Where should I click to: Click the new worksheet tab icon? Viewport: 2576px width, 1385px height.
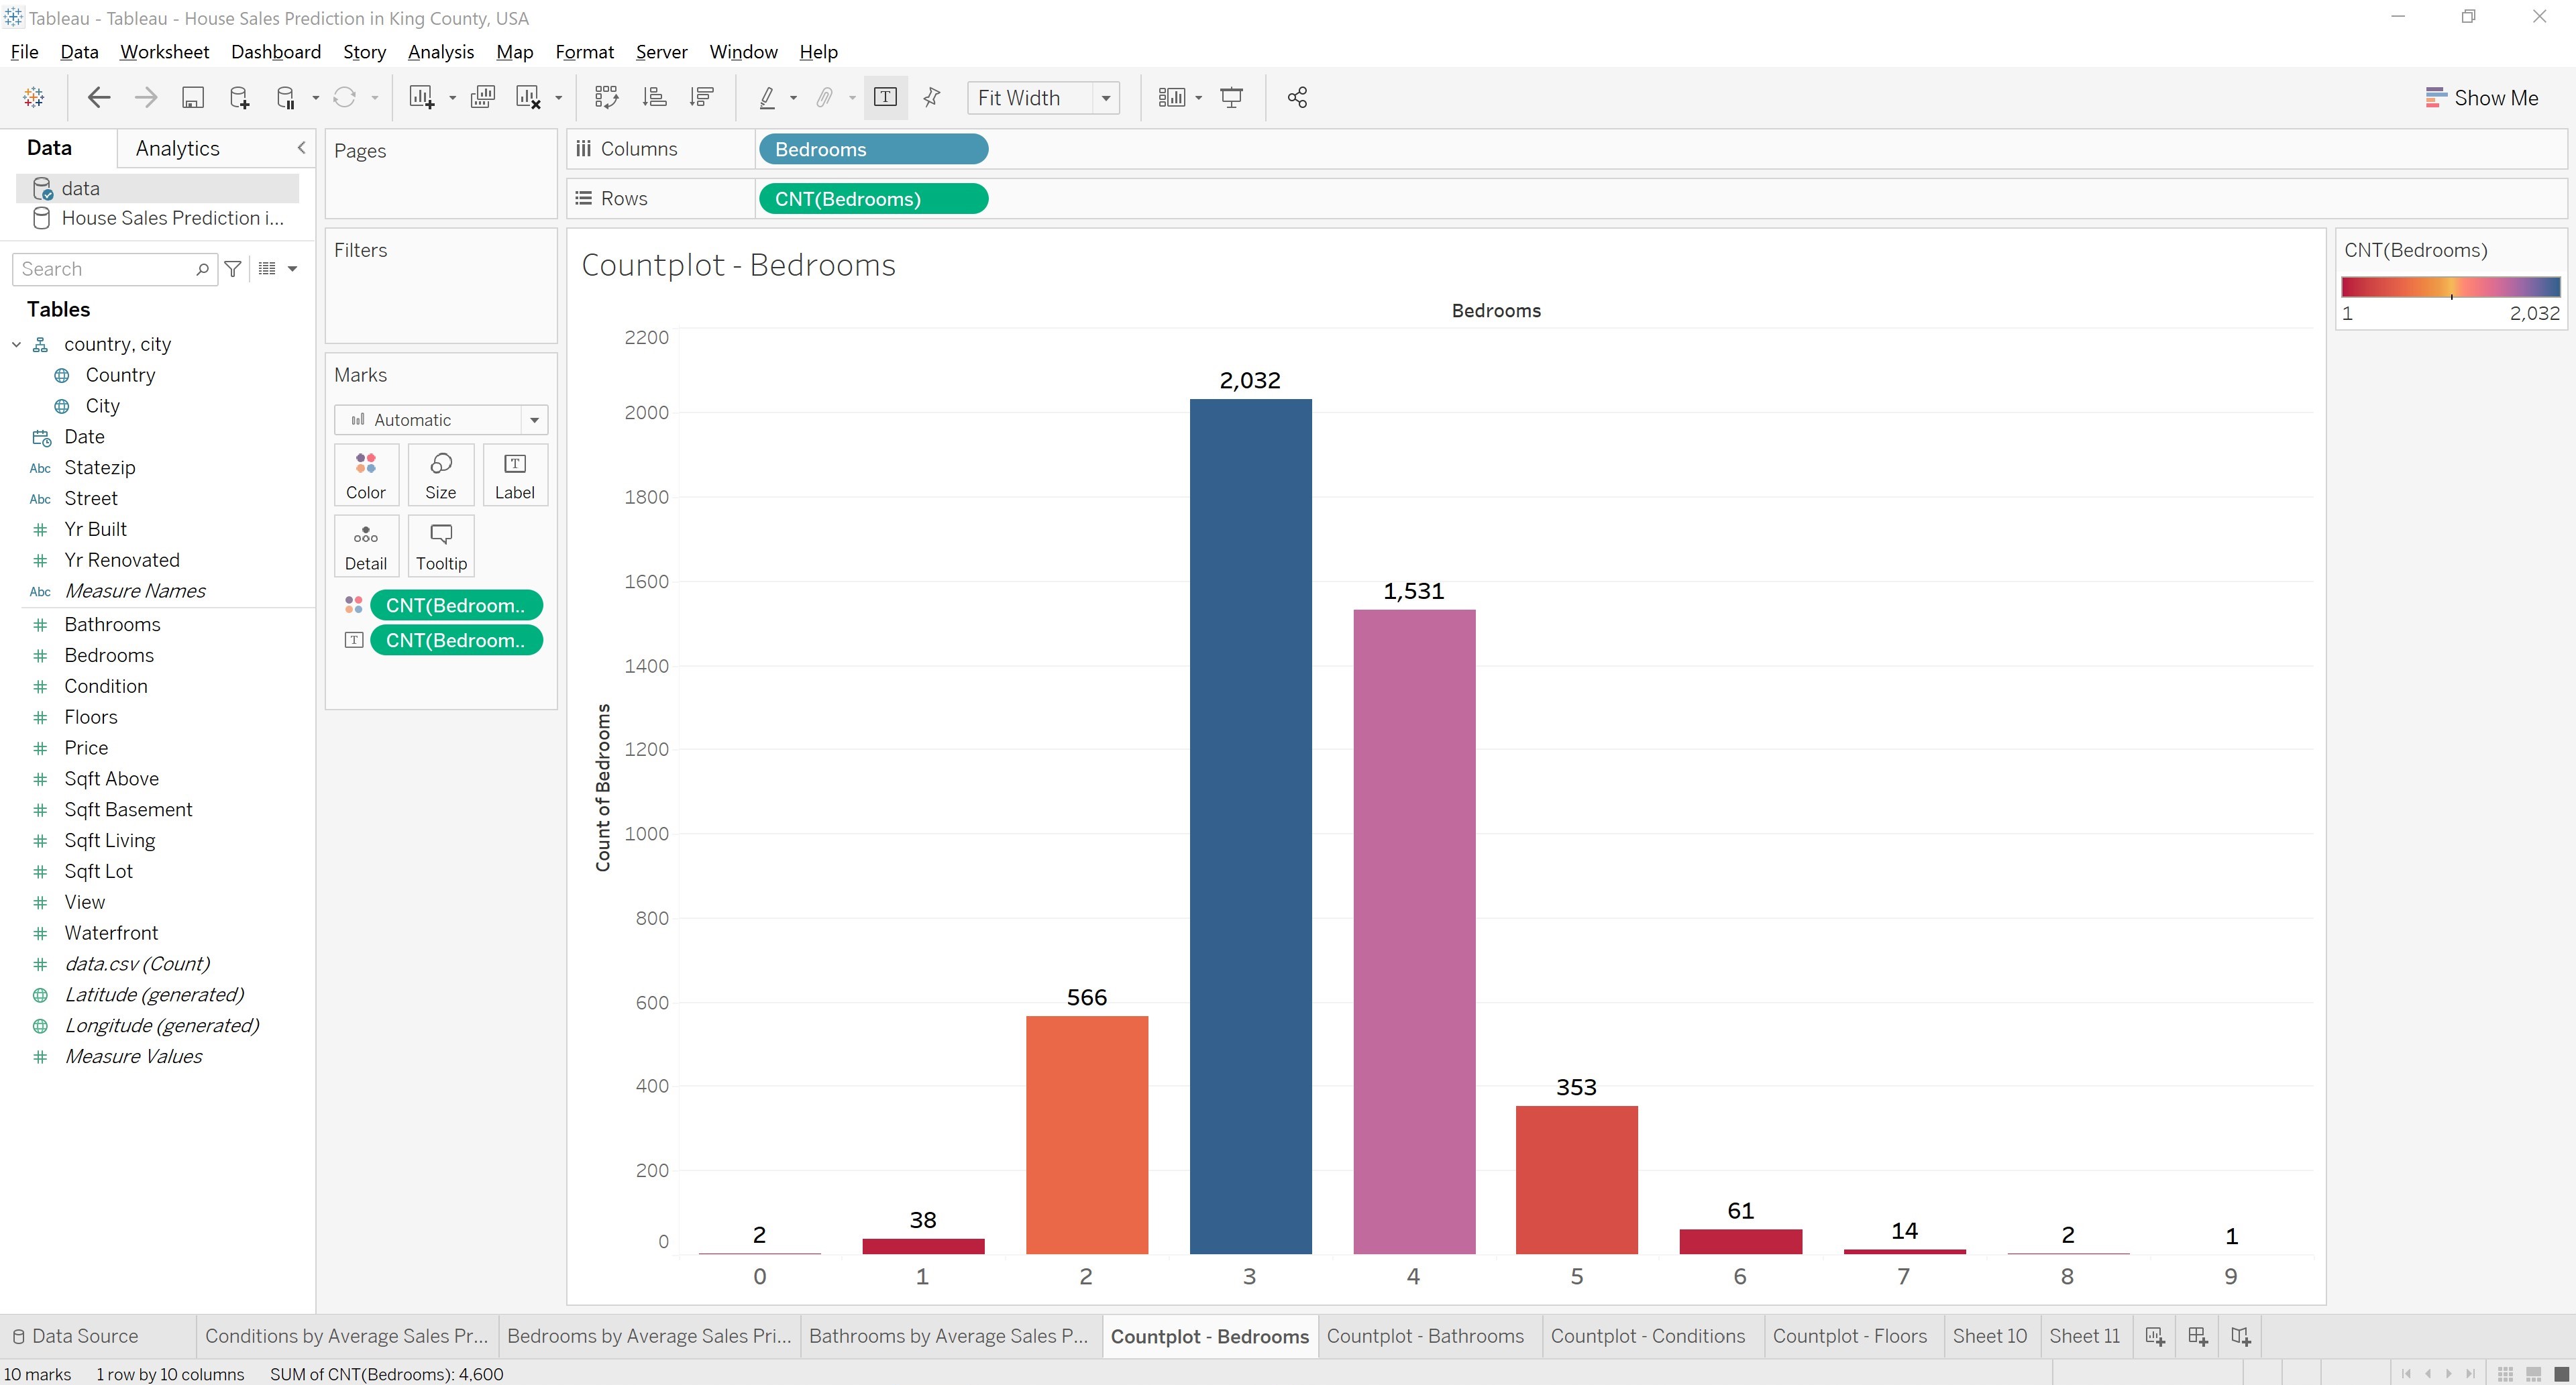coord(2155,1336)
